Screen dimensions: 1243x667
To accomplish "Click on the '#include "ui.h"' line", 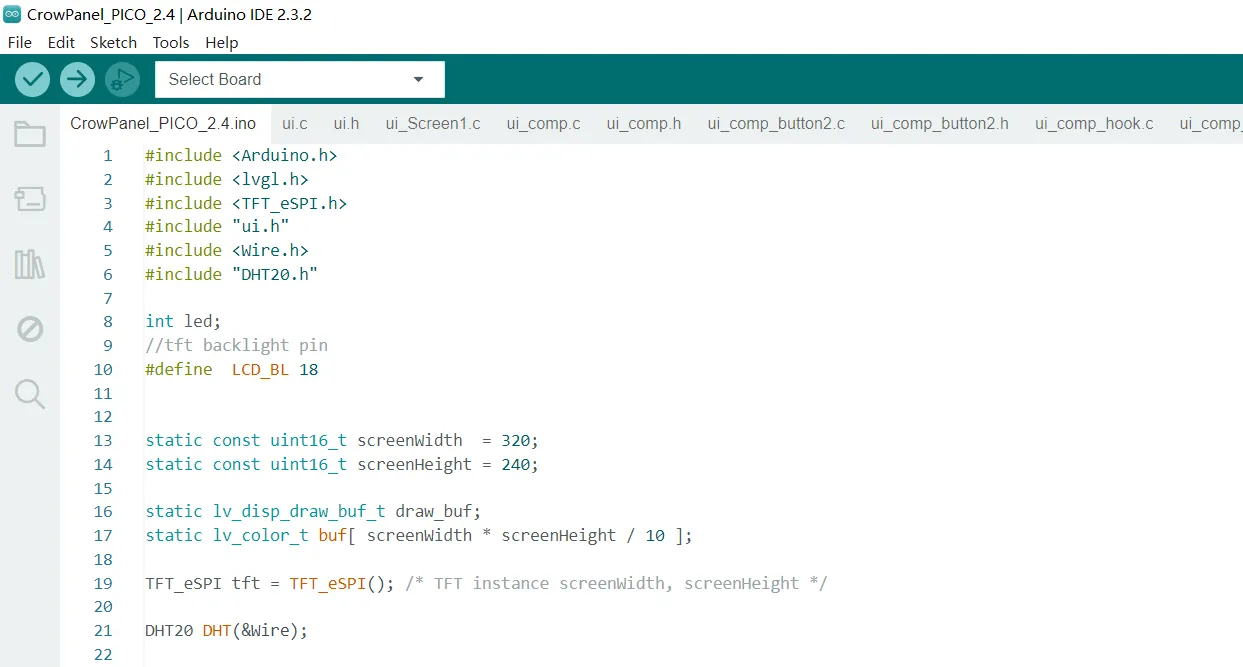I will [217, 227].
